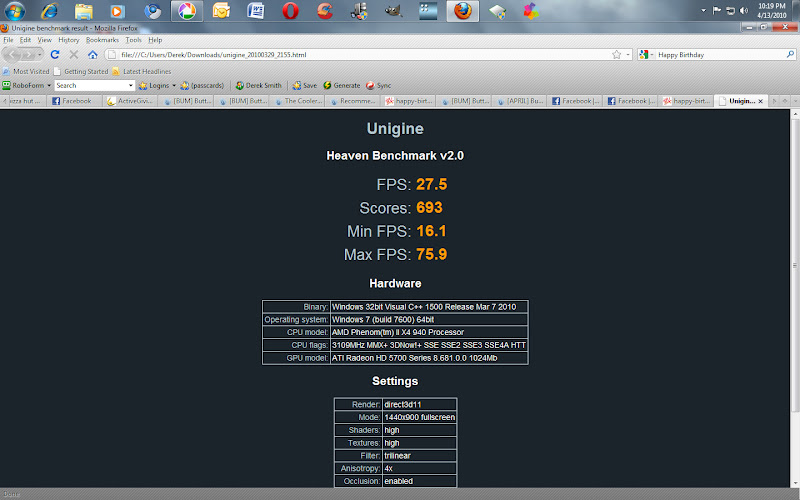Open the View menu
This screenshot has width=800, height=500.
[44, 40]
